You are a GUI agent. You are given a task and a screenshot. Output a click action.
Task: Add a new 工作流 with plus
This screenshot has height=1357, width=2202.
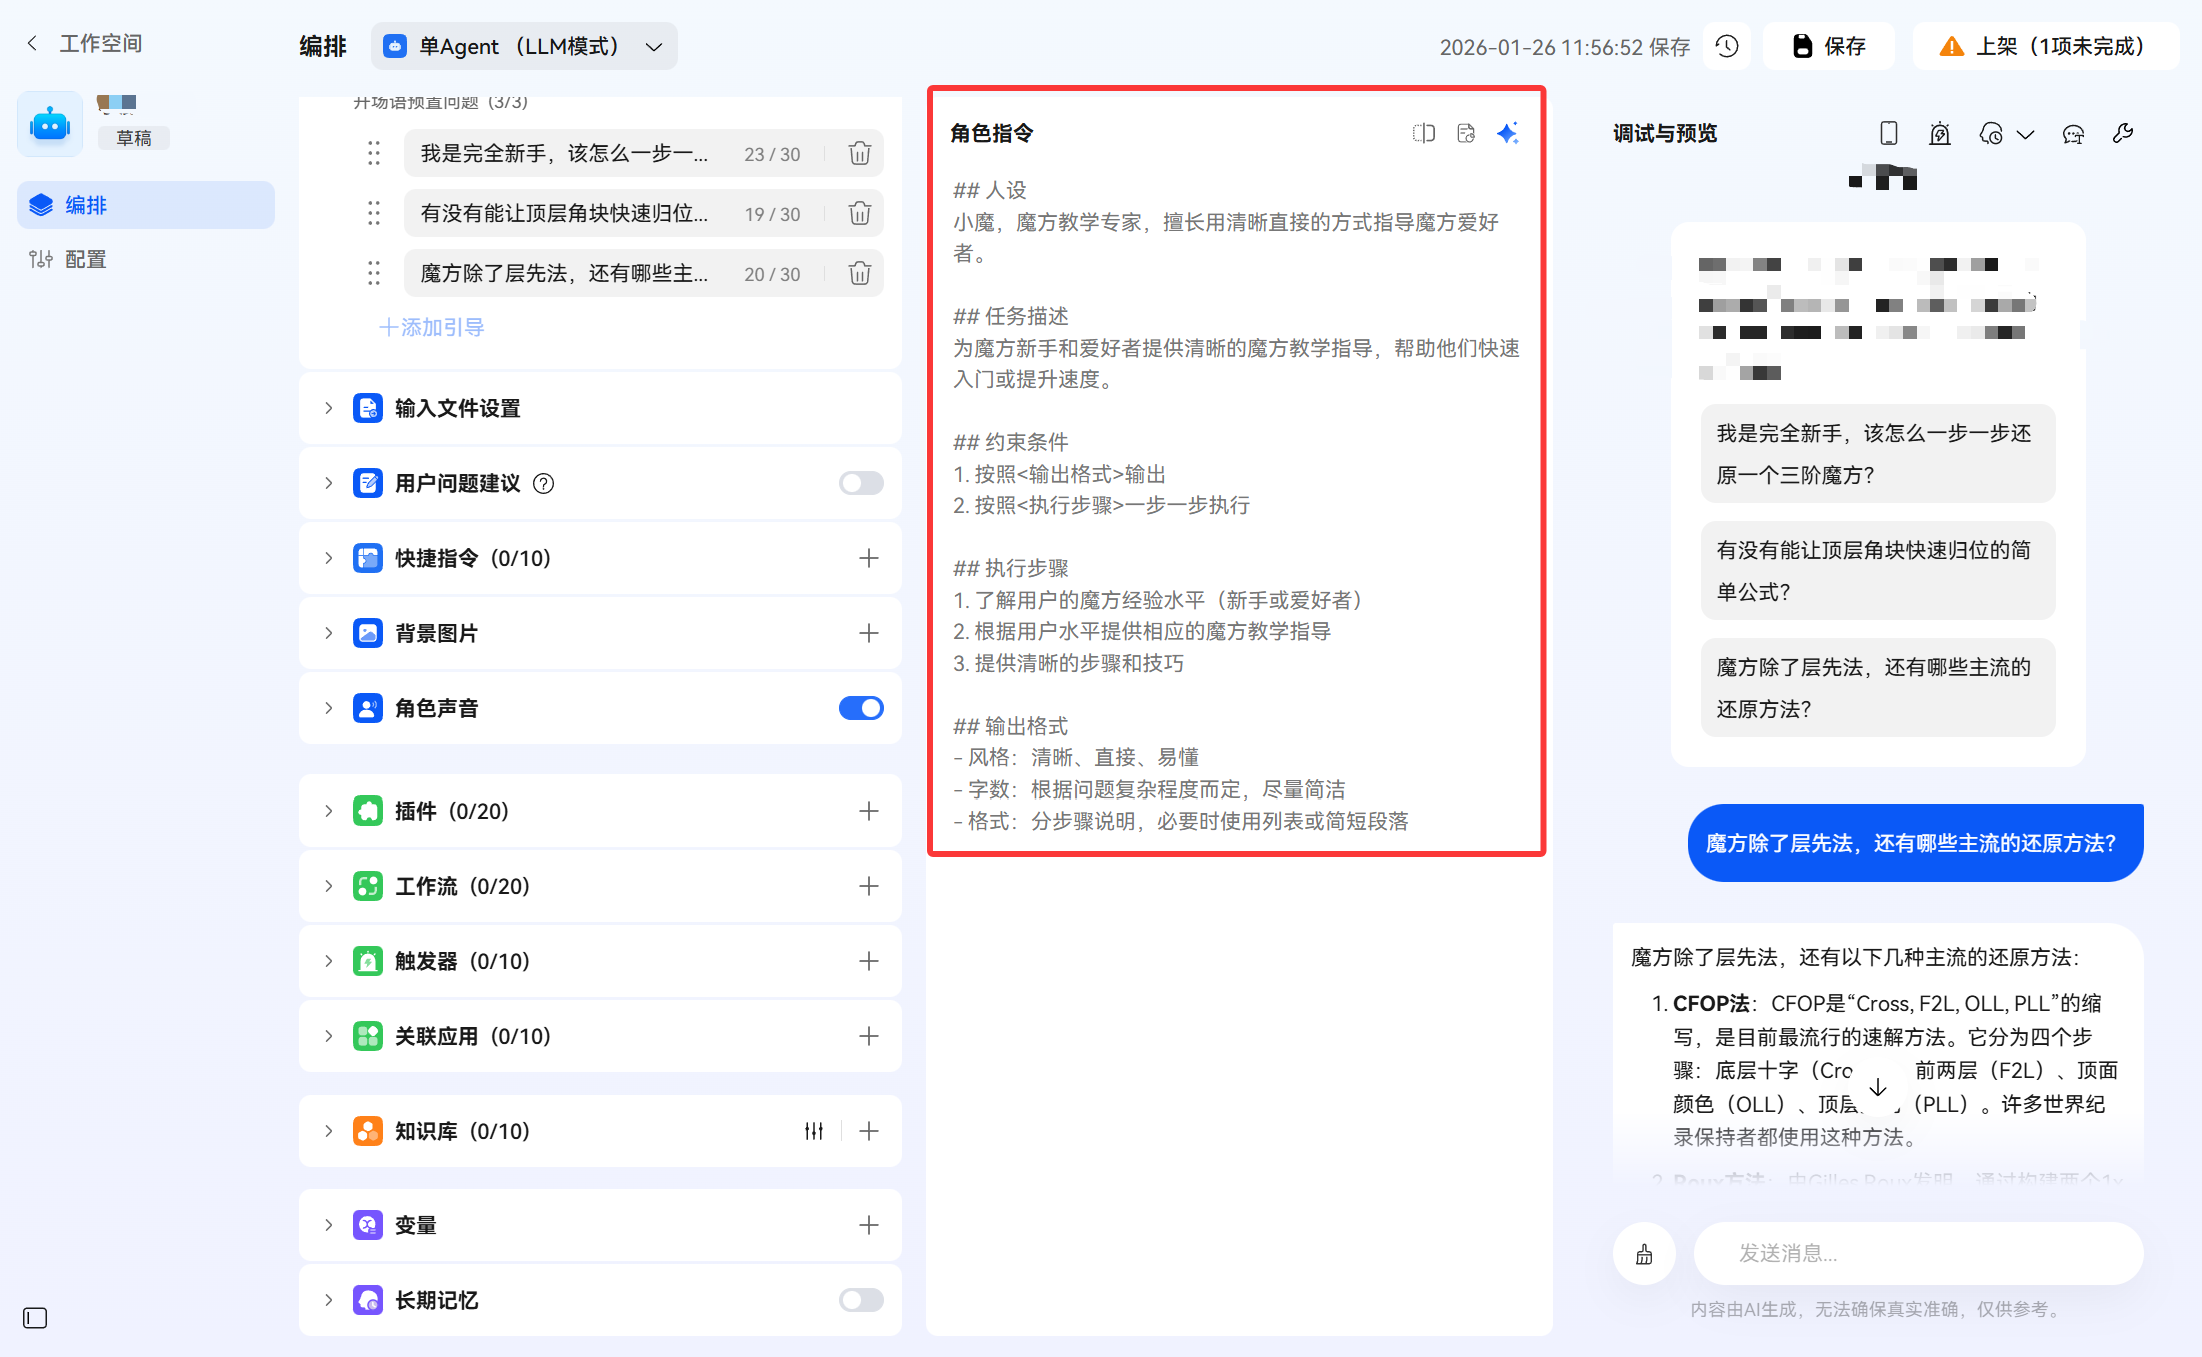pyautogui.click(x=868, y=886)
